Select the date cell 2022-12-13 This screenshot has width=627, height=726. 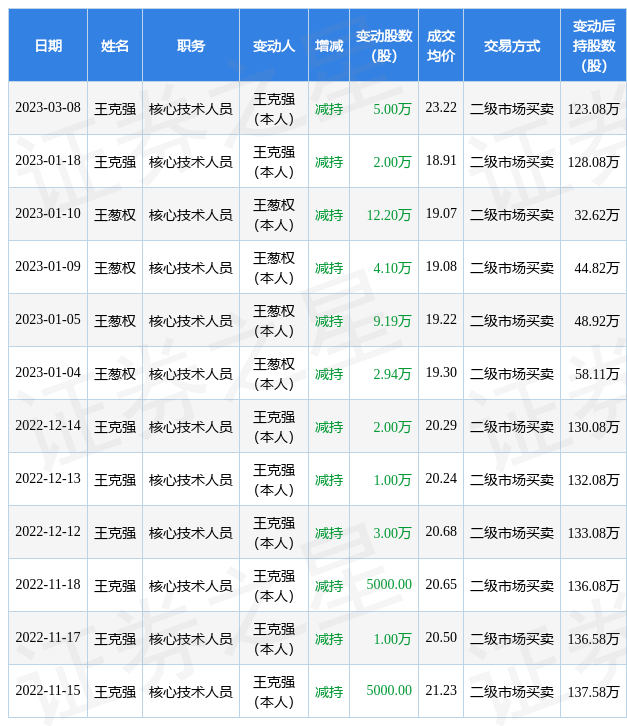point(48,478)
